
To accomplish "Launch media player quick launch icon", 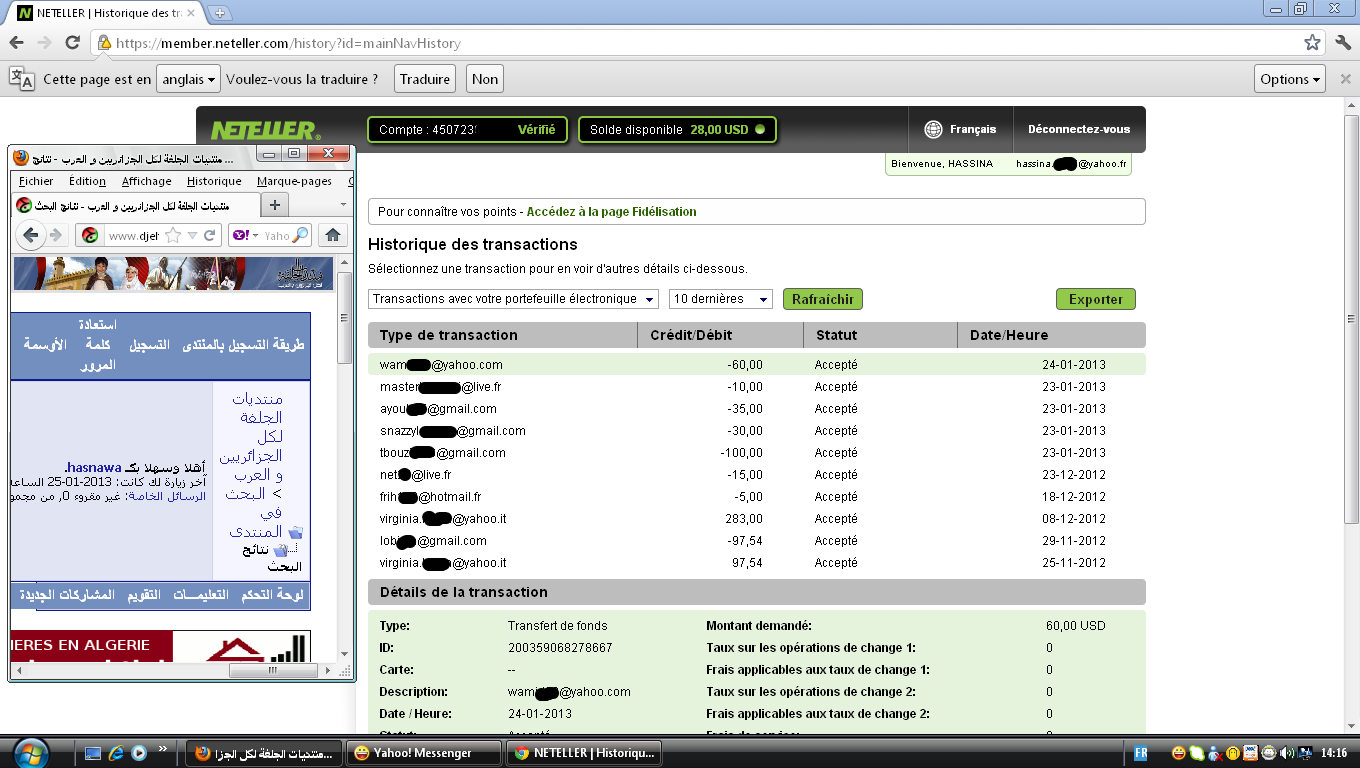I will (139, 753).
